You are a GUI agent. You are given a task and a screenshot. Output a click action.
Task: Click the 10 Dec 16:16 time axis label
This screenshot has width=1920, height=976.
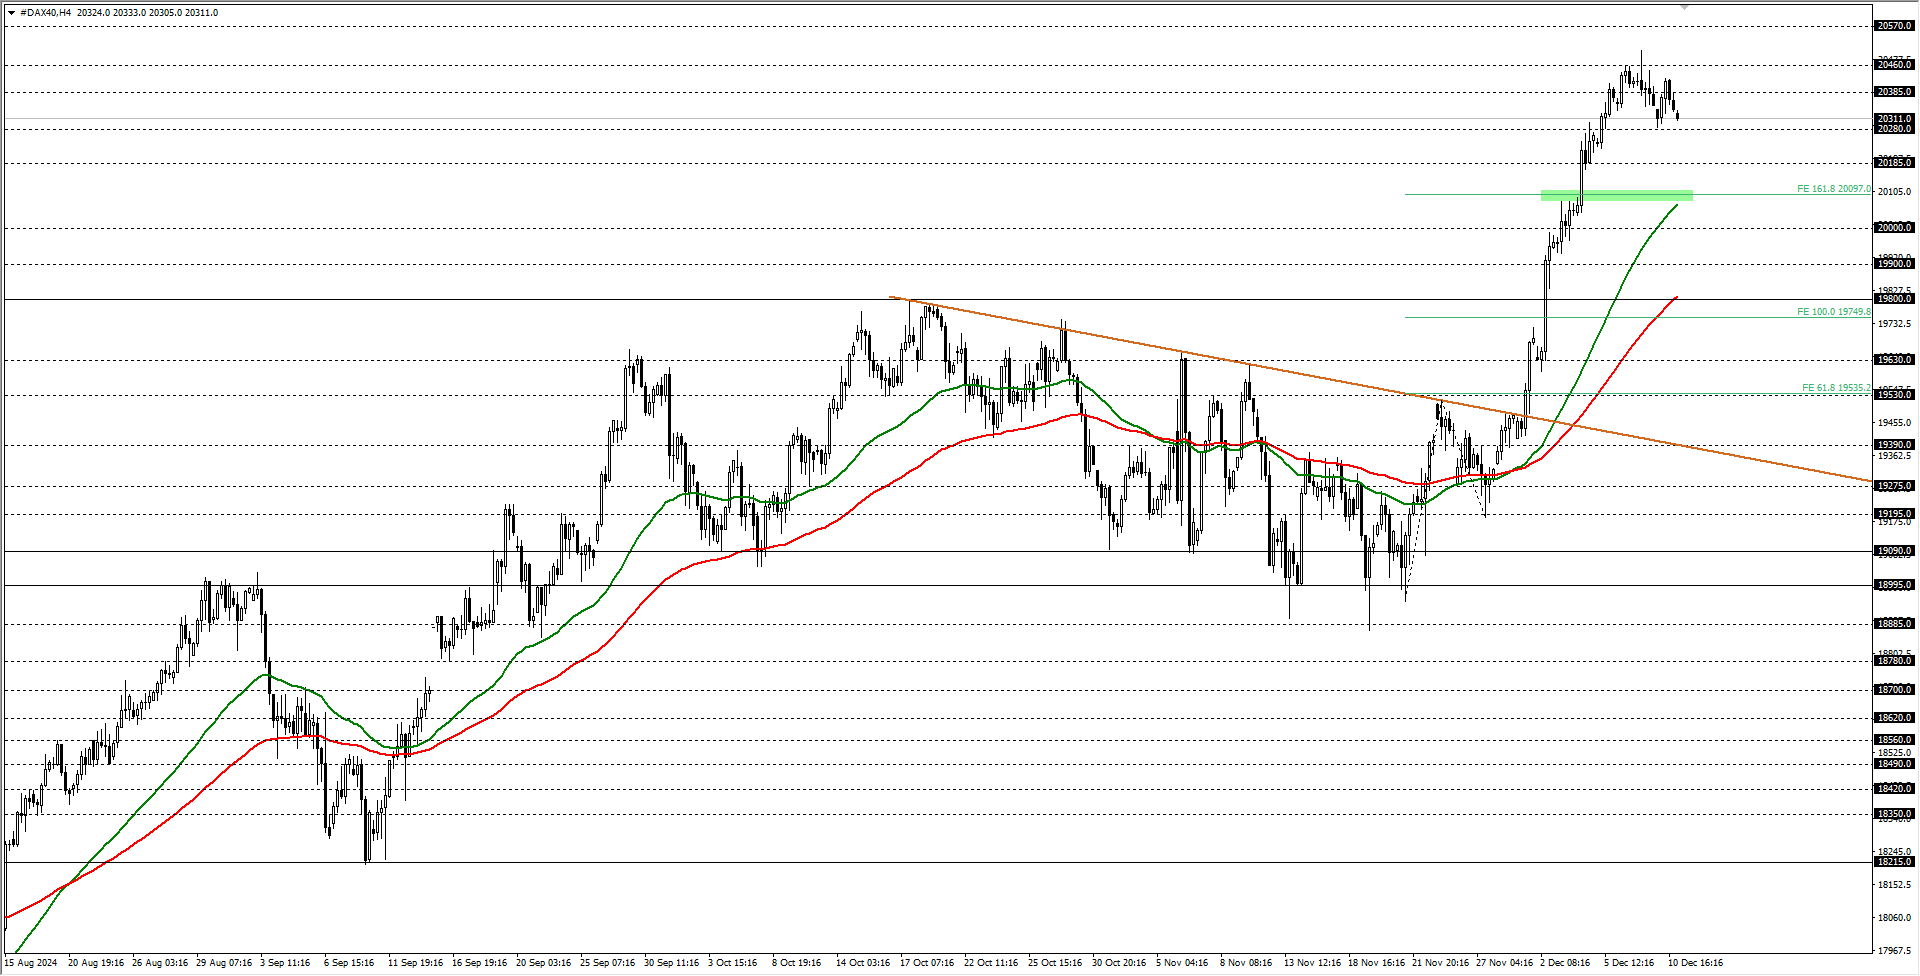(1695, 963)
